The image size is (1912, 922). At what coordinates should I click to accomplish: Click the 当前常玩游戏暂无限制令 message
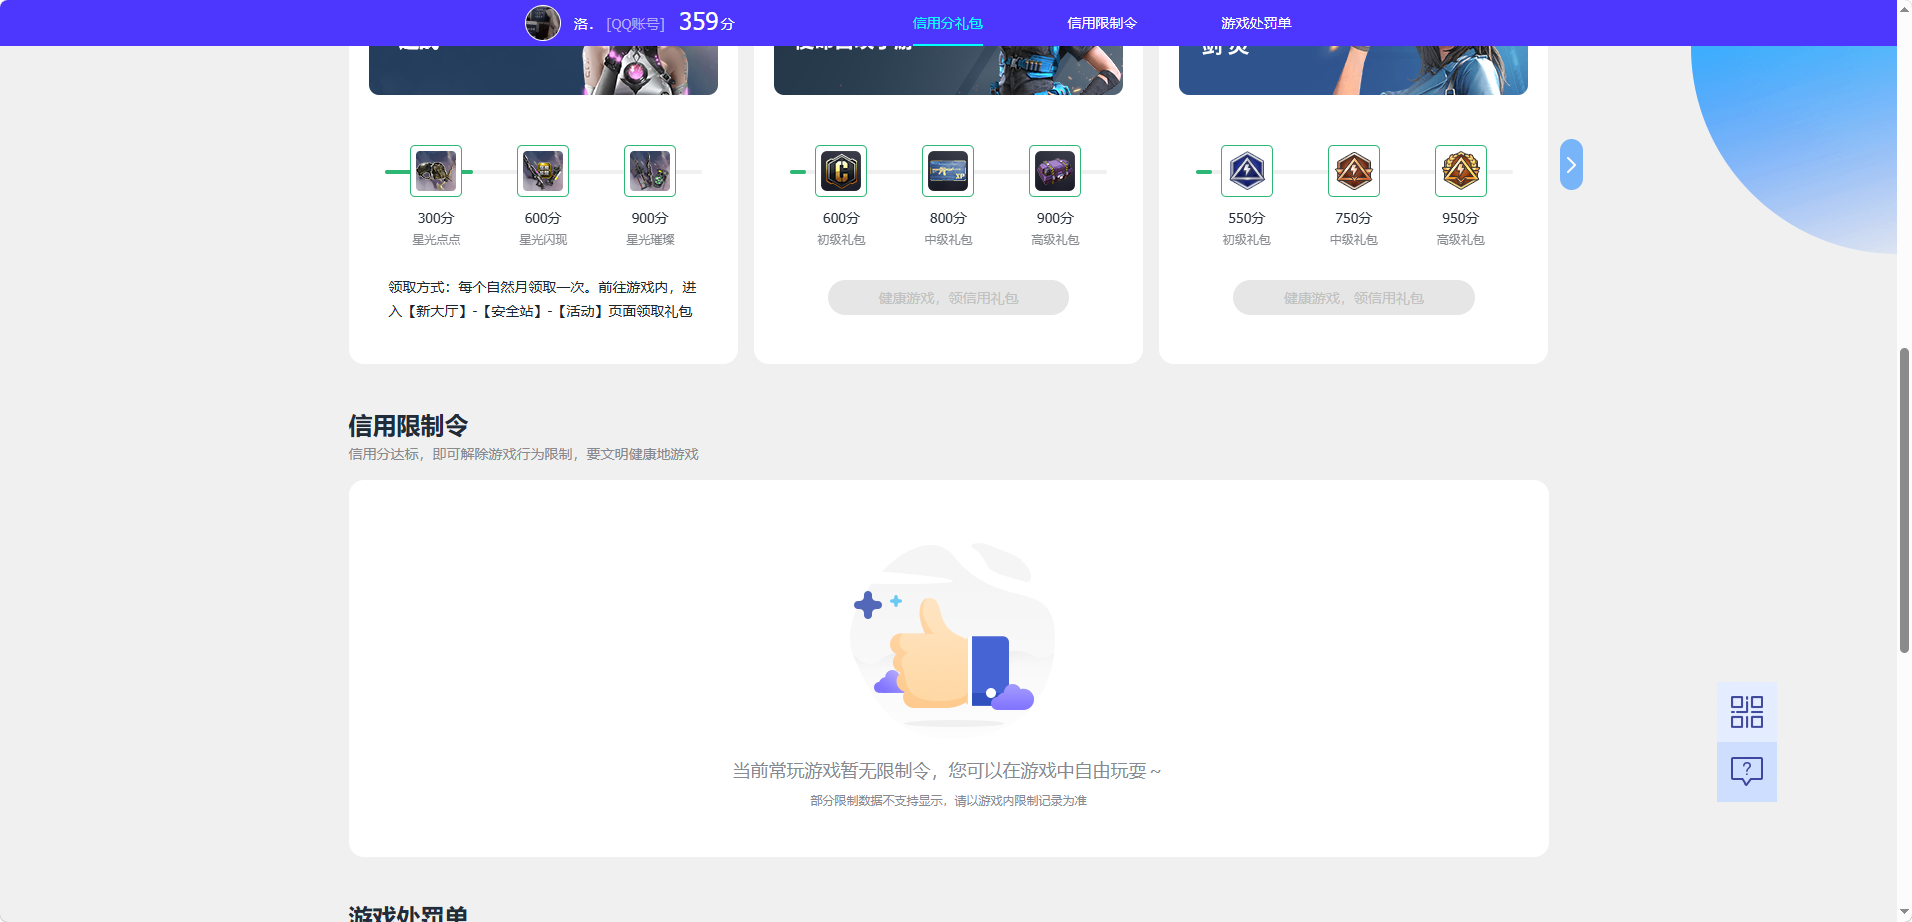[x=947, y=771]
